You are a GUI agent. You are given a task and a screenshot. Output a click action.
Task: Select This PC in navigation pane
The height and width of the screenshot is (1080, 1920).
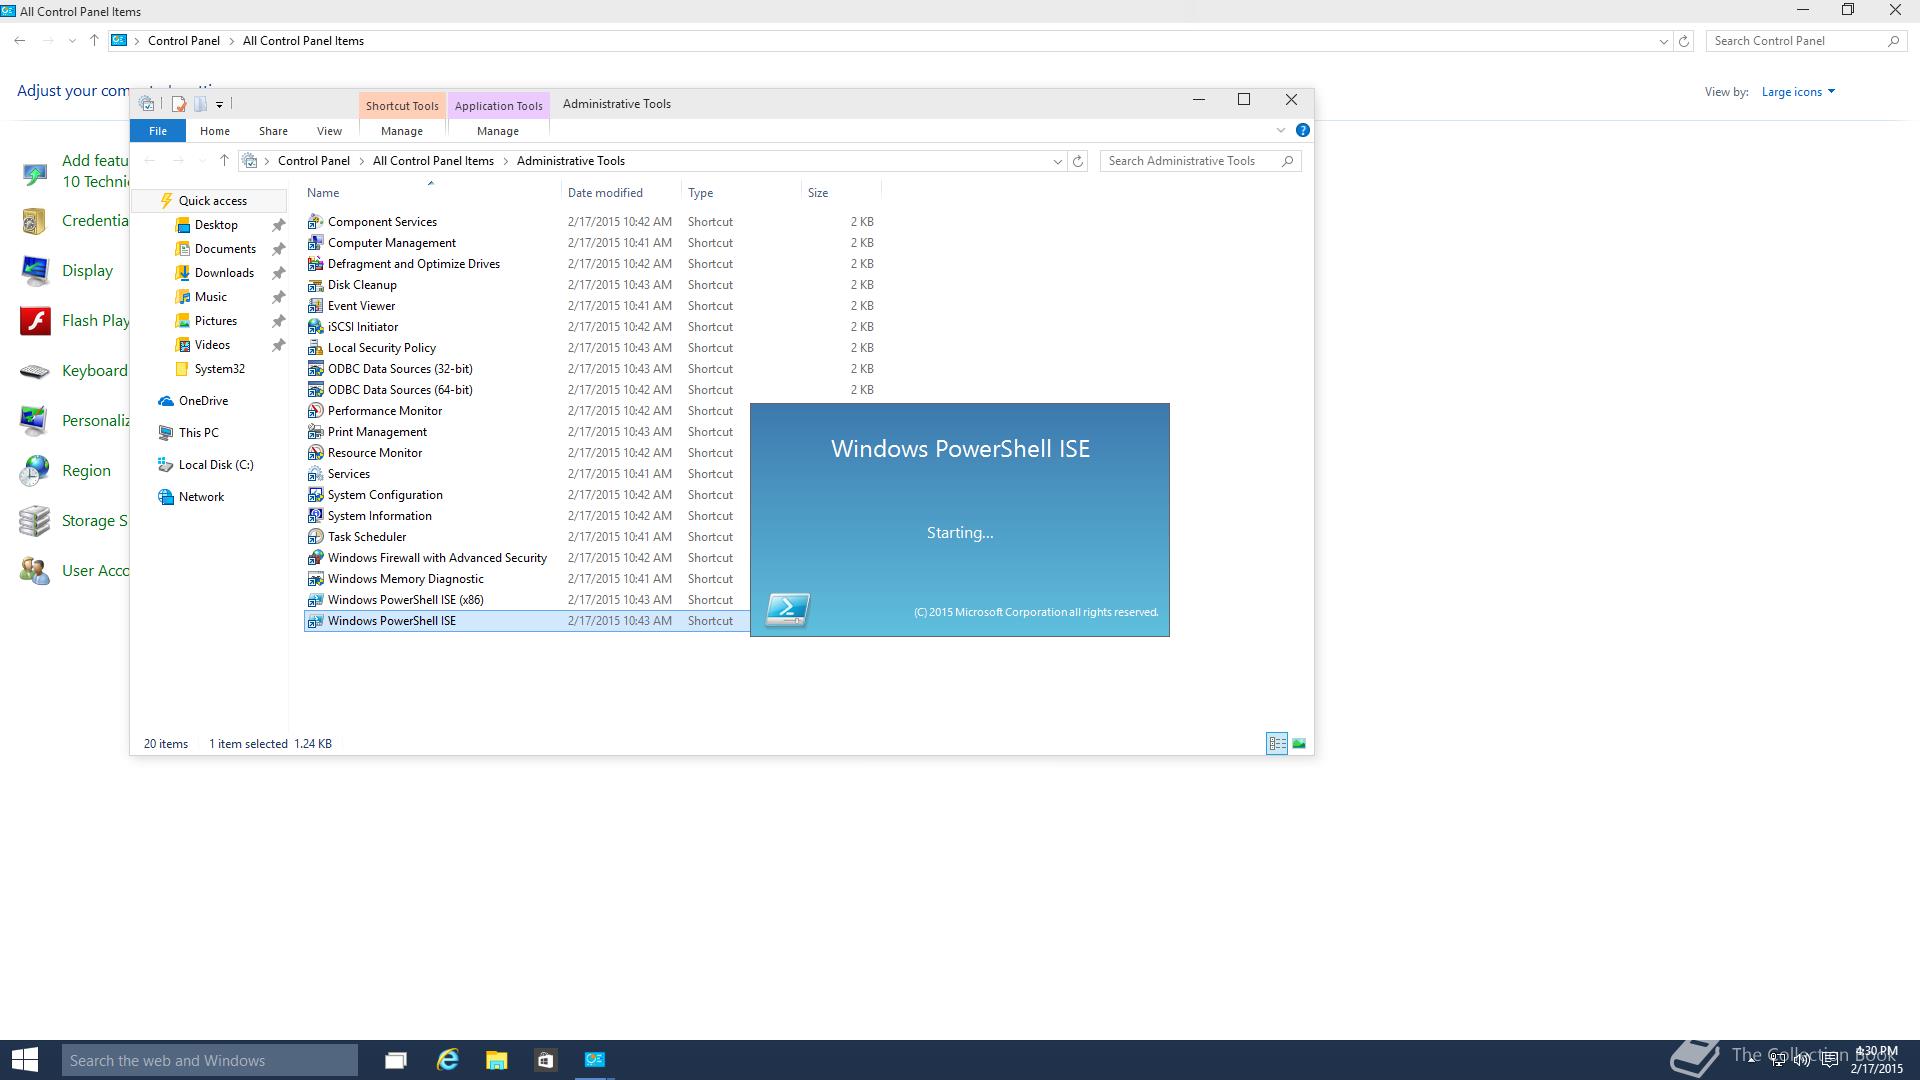[x=198, y=433]
